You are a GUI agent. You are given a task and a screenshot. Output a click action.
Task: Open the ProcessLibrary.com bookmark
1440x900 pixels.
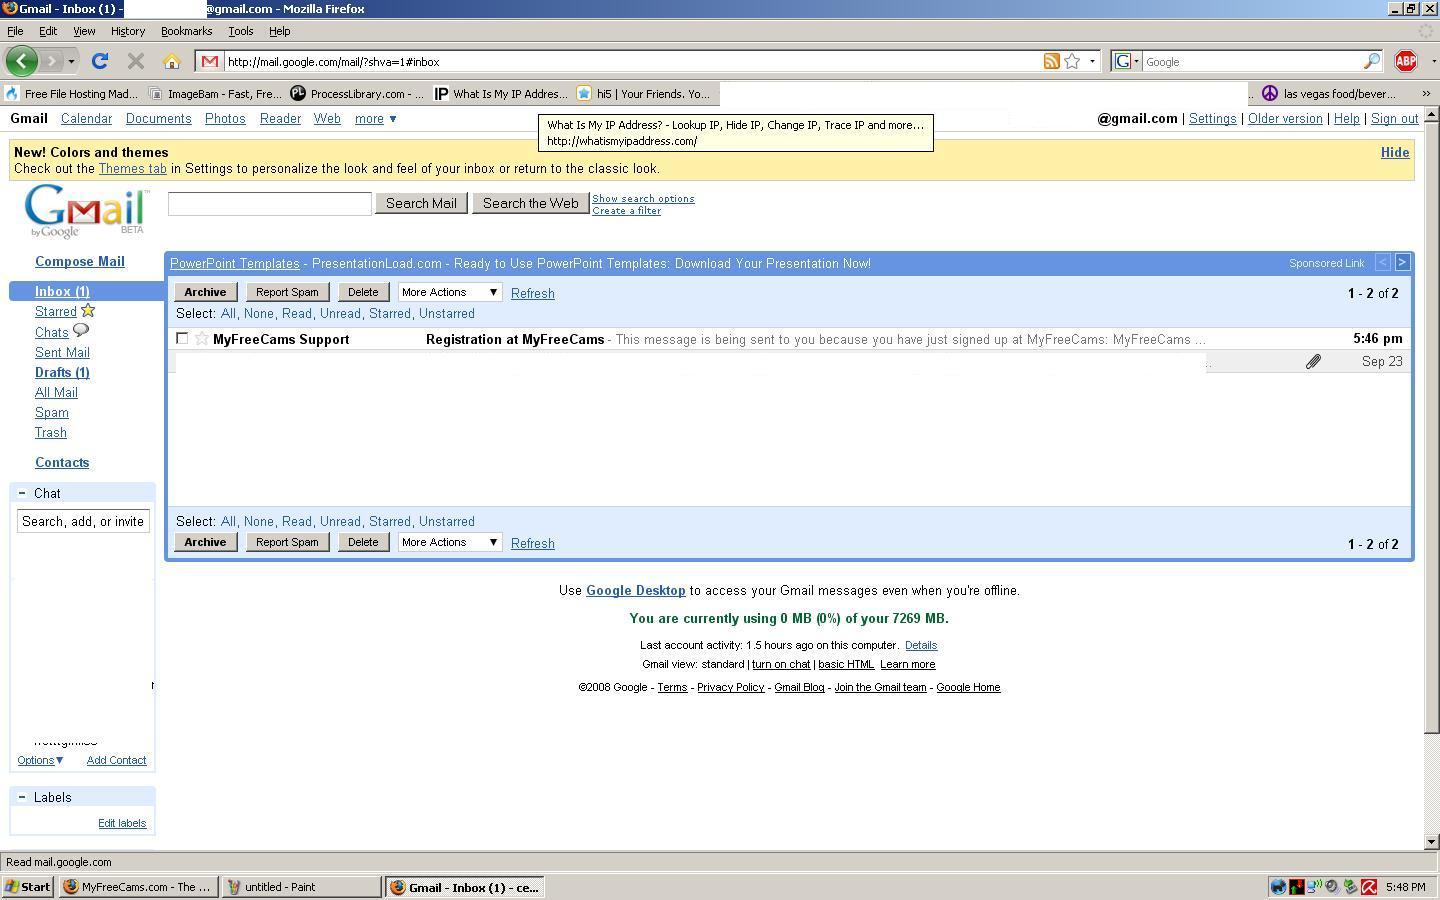(358, 93)
